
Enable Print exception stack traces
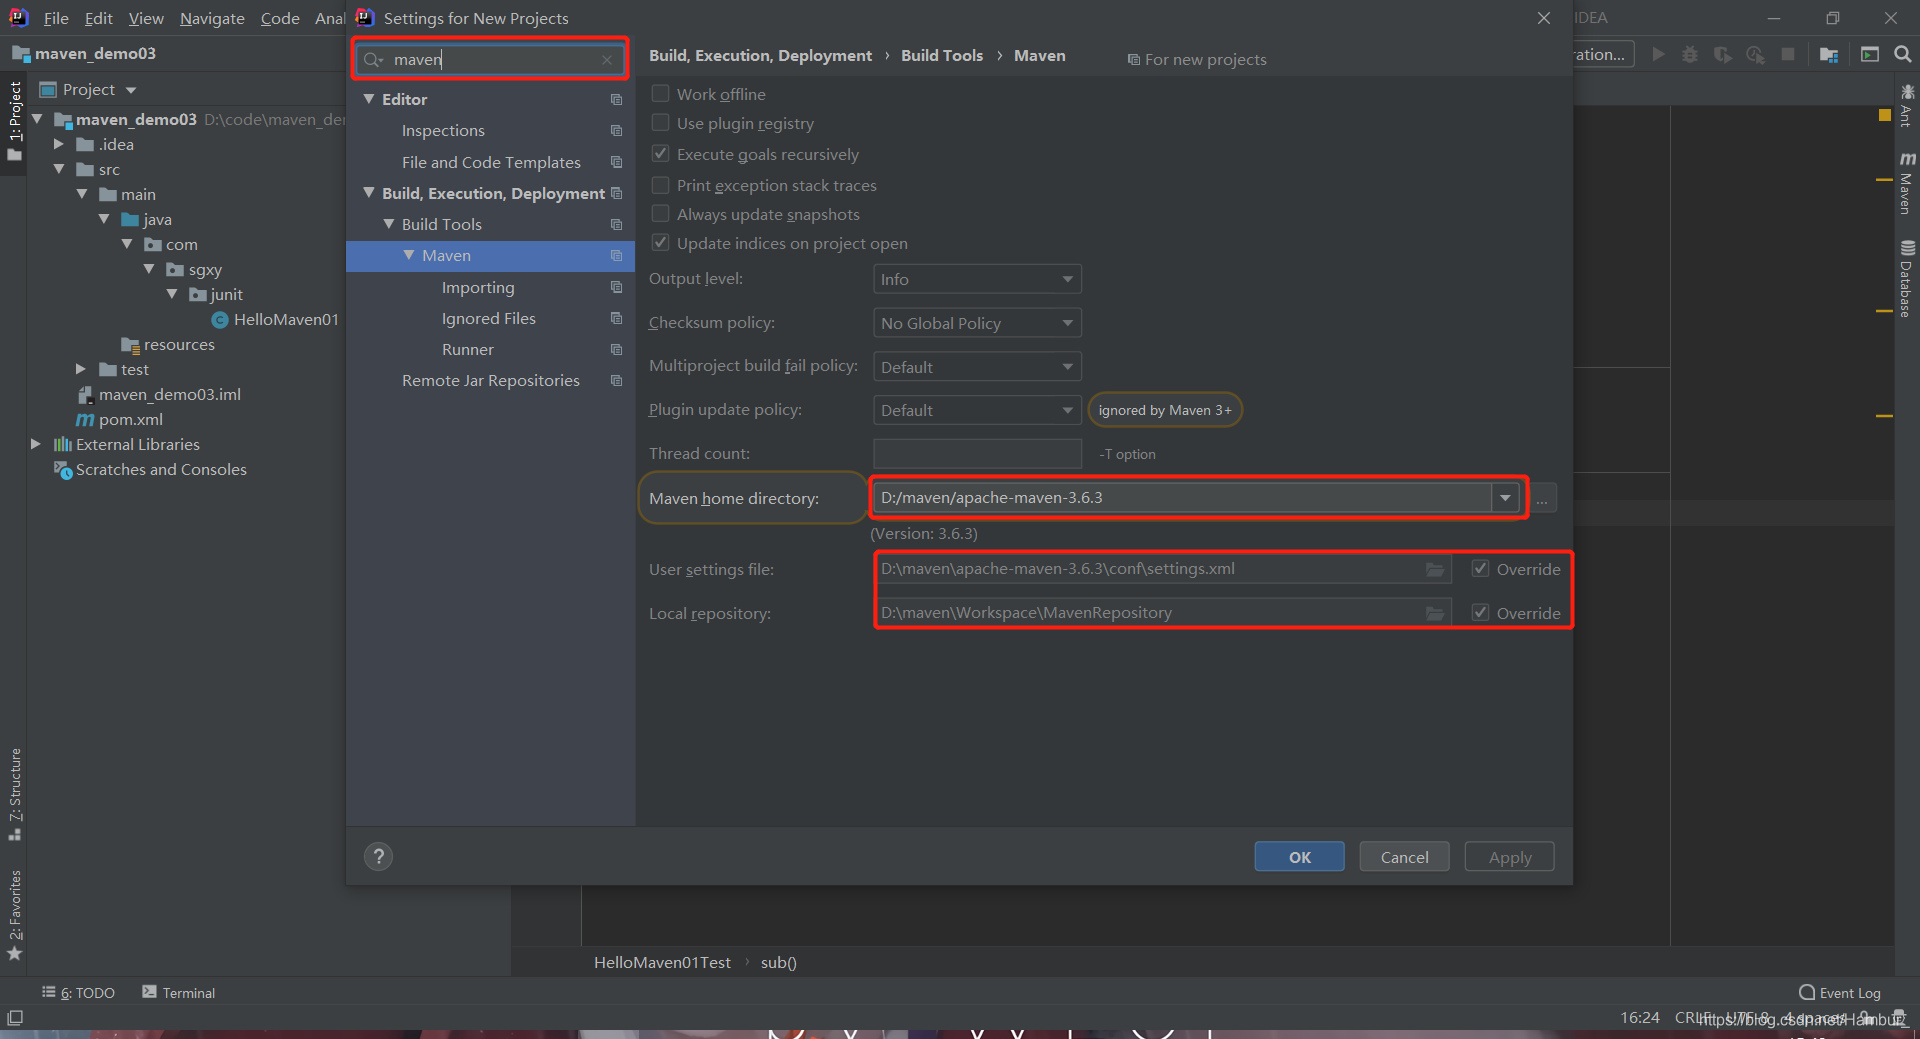point(660,184)
